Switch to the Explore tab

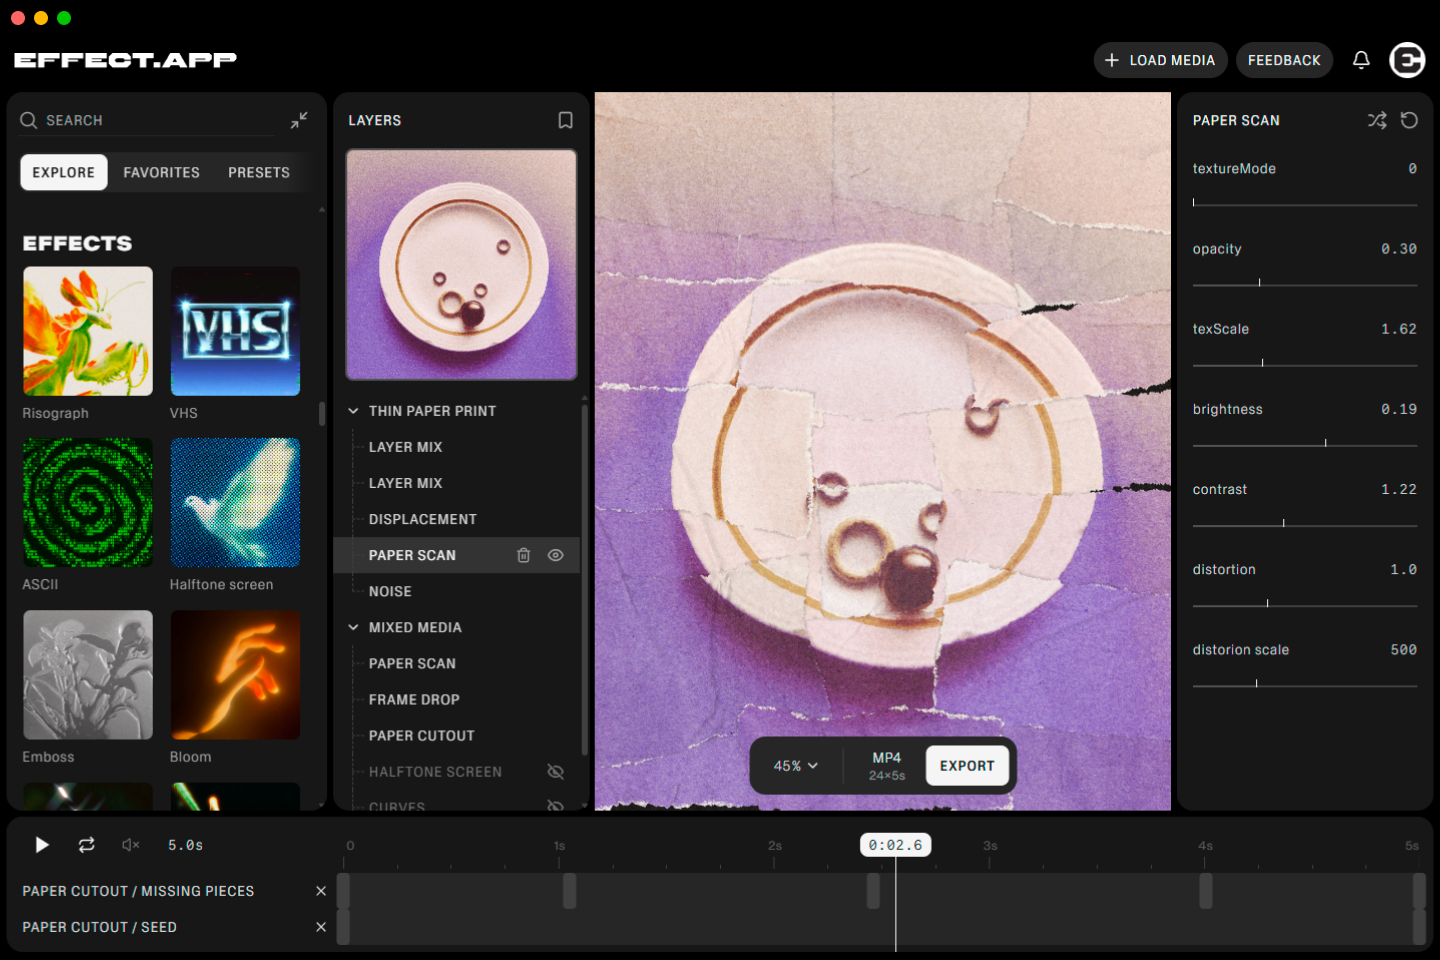(x=64, y=172)
